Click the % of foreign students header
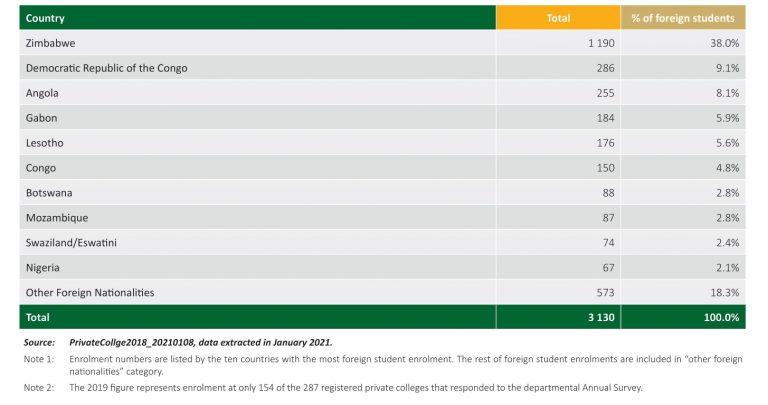The width and height of the screenshot is (768, 405). pyautogui.click(x=684, y=18)
